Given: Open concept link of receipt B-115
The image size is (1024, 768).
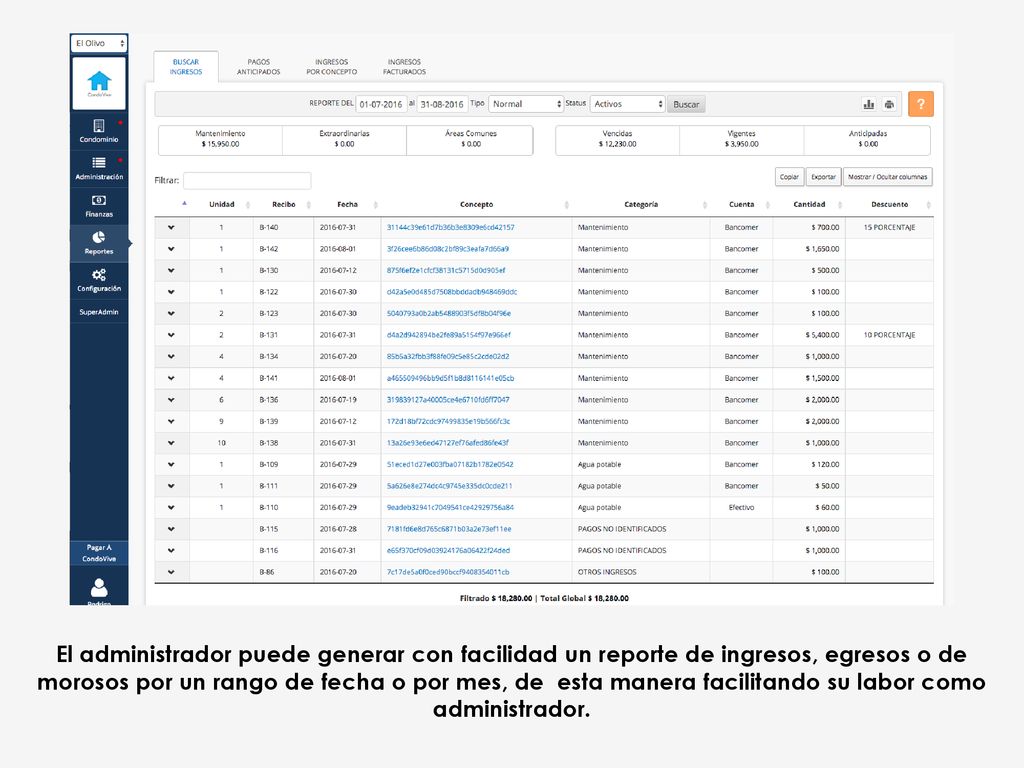Looking at the screenshot, I should [x=449, y=529].
